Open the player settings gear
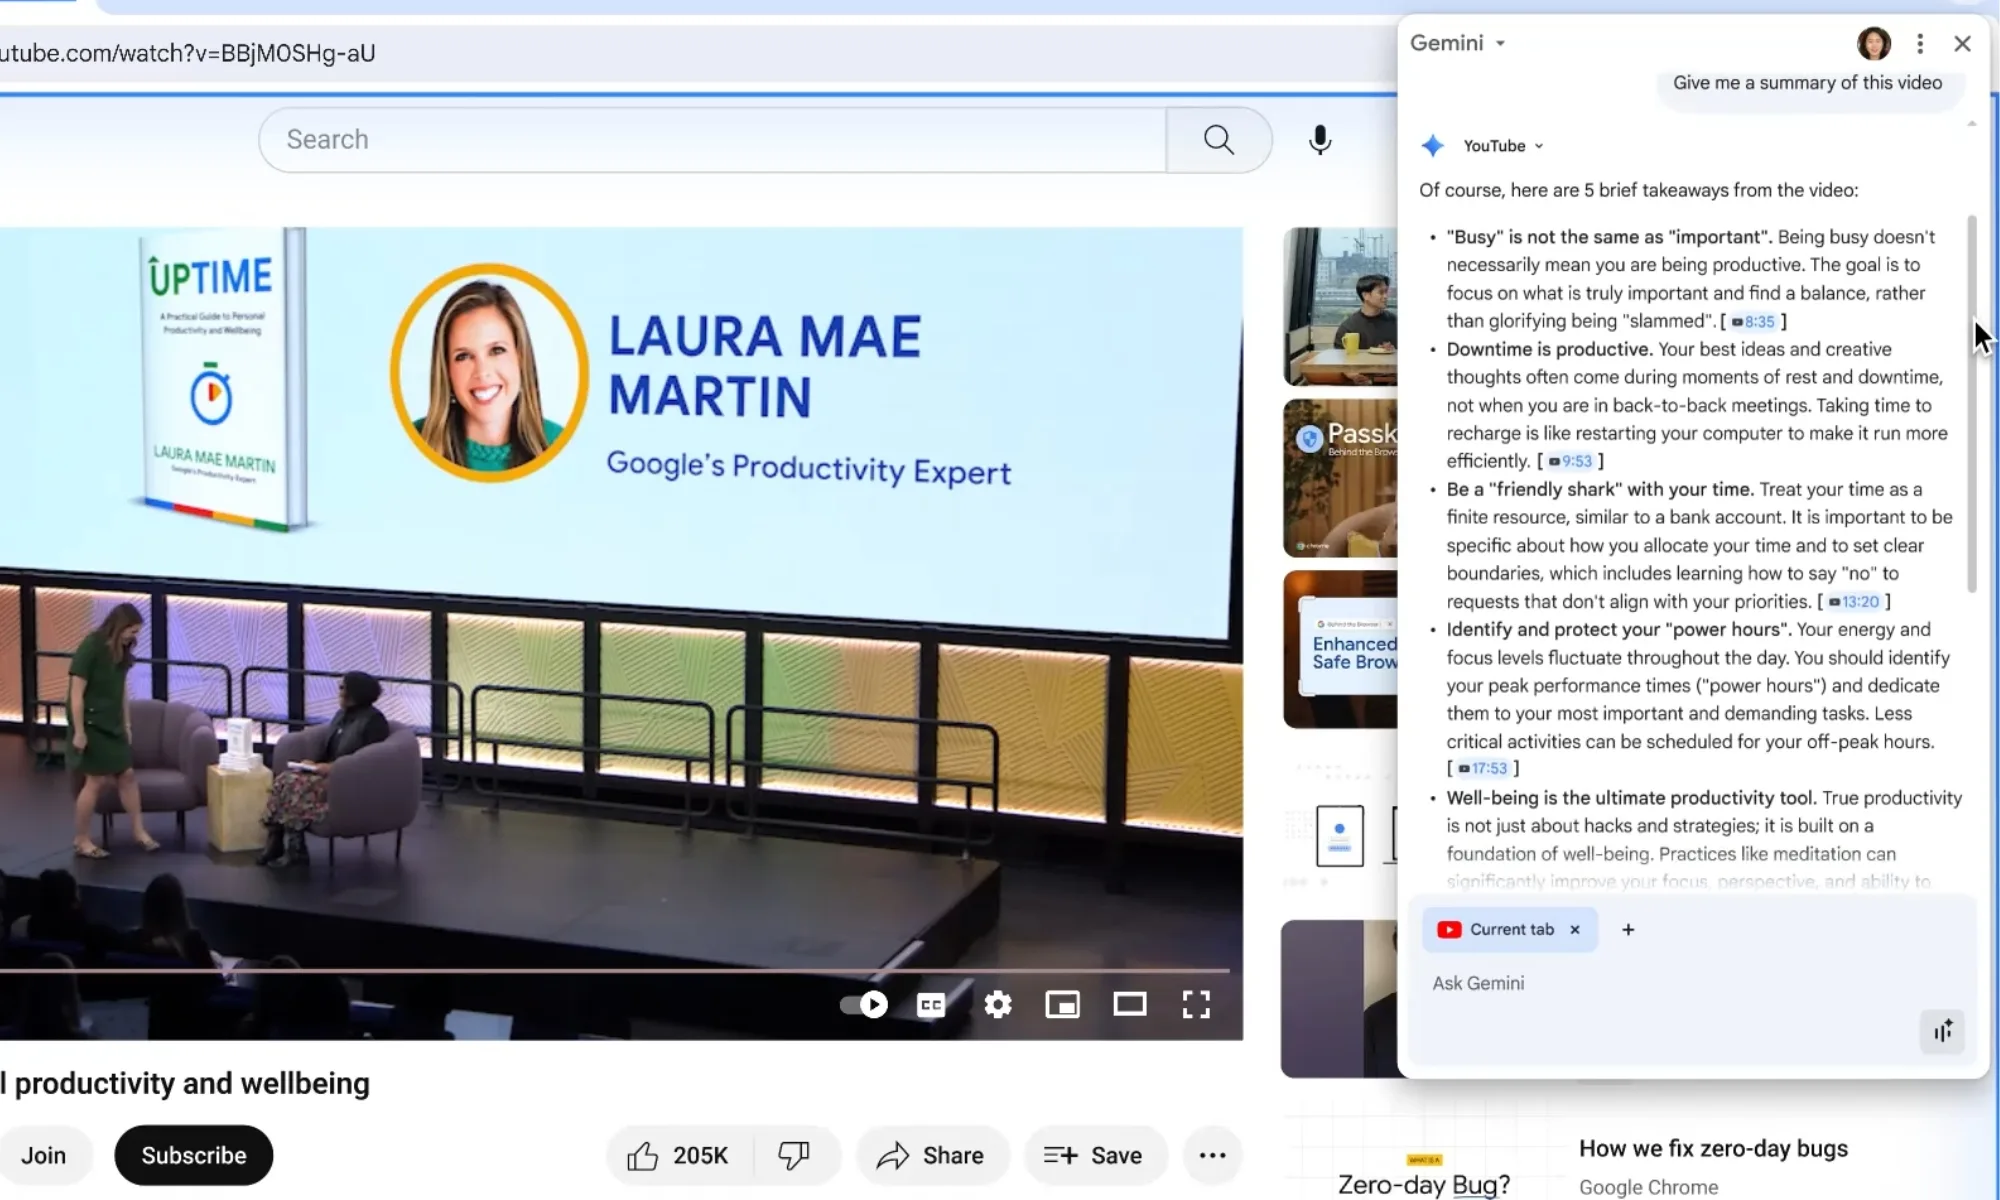Image resolution: width=2000 pixels, height=1200 pixels. click(997, 1005)
